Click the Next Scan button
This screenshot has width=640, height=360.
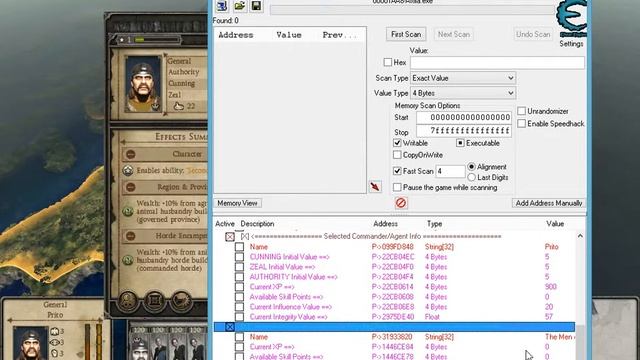(453, 34)
